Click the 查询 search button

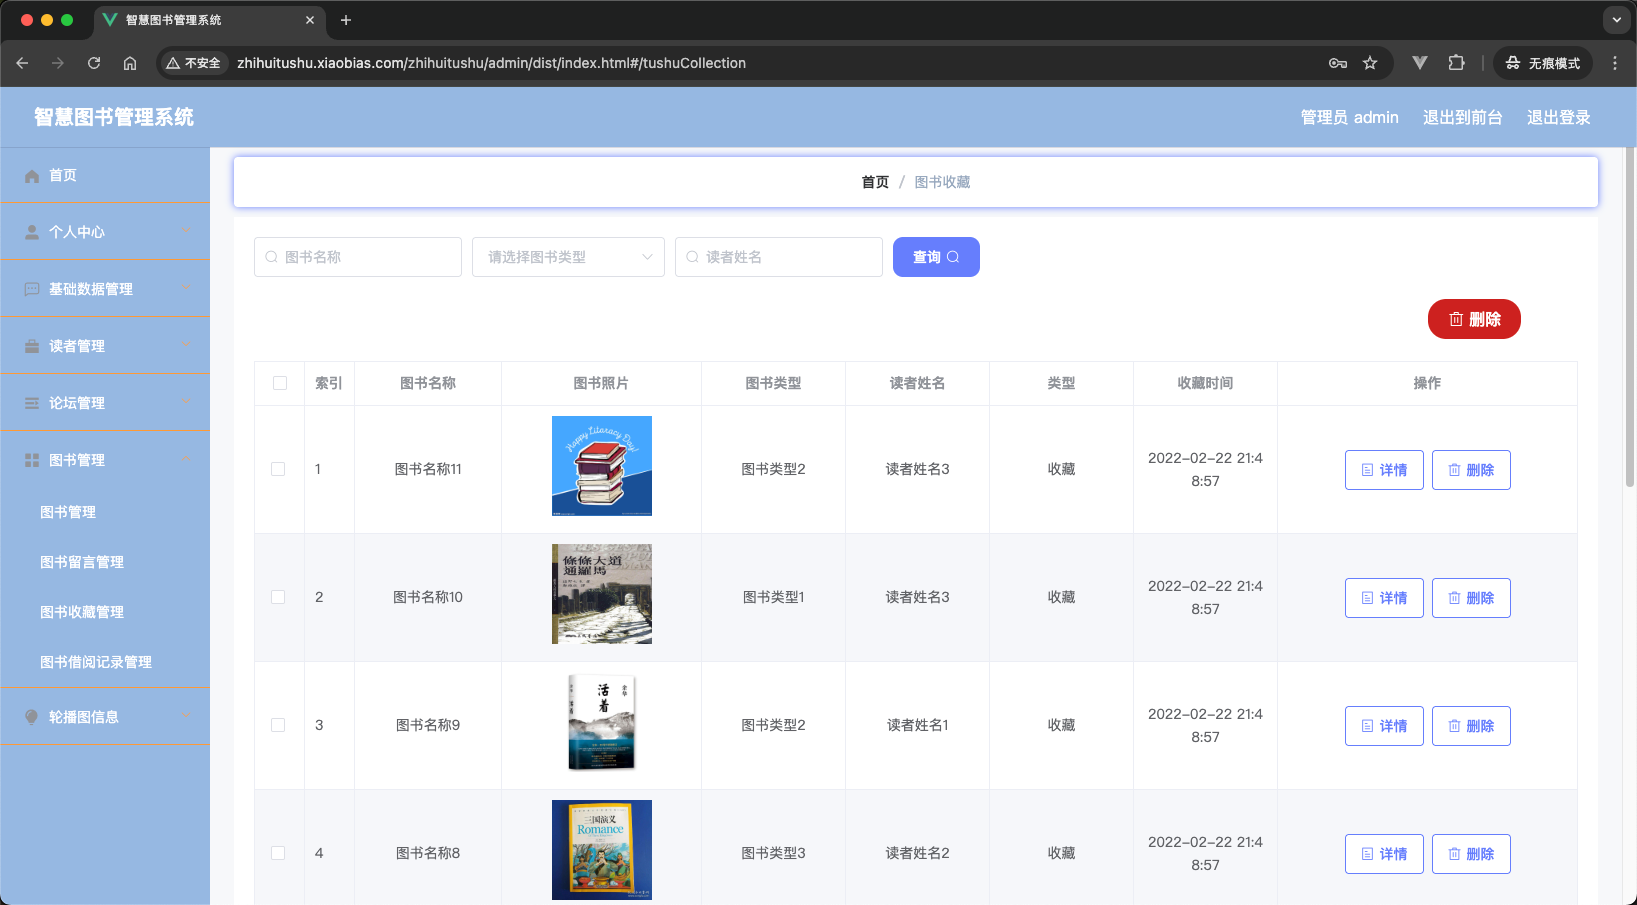936,257
